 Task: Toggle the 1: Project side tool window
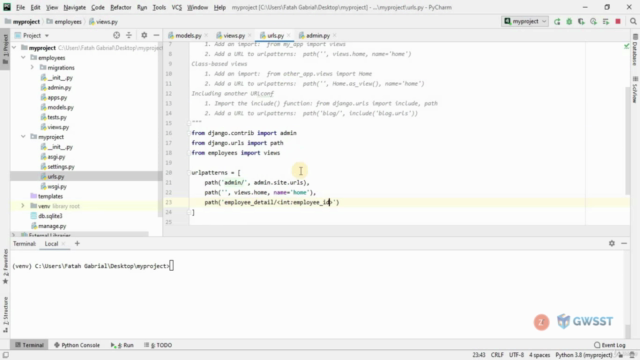(x=5, y=49)
